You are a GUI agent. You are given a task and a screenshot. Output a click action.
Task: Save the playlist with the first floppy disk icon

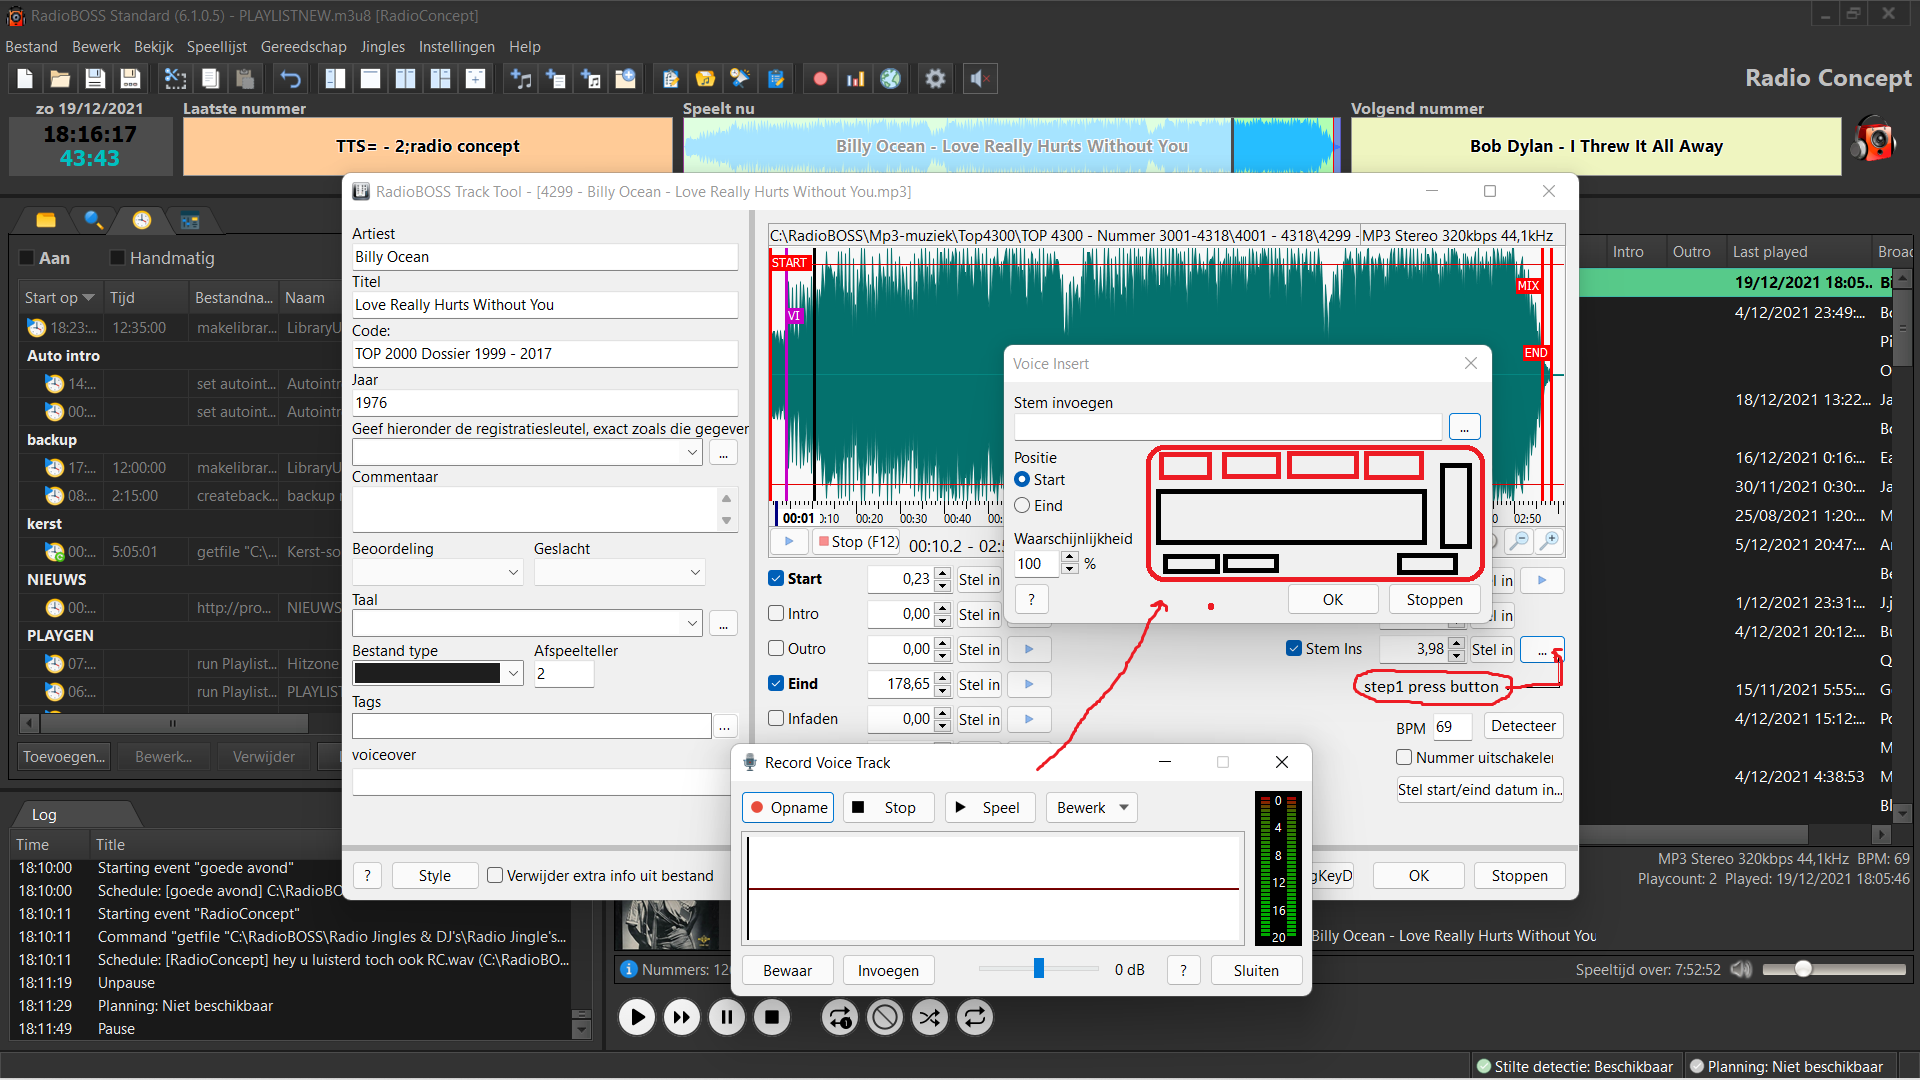95,79
